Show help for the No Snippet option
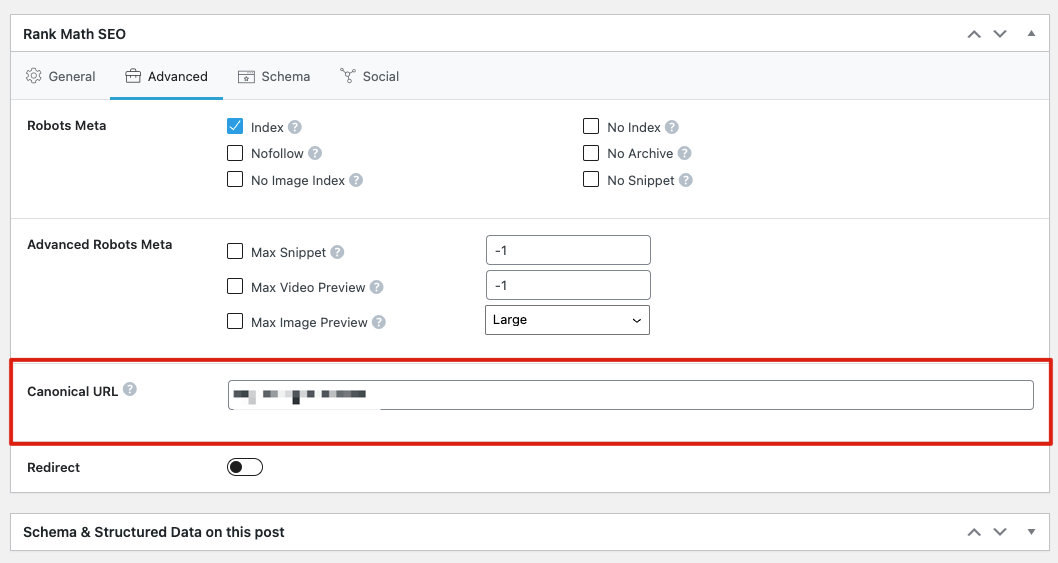The height and width of the screenshot is (563, 1058). (686, 180)
